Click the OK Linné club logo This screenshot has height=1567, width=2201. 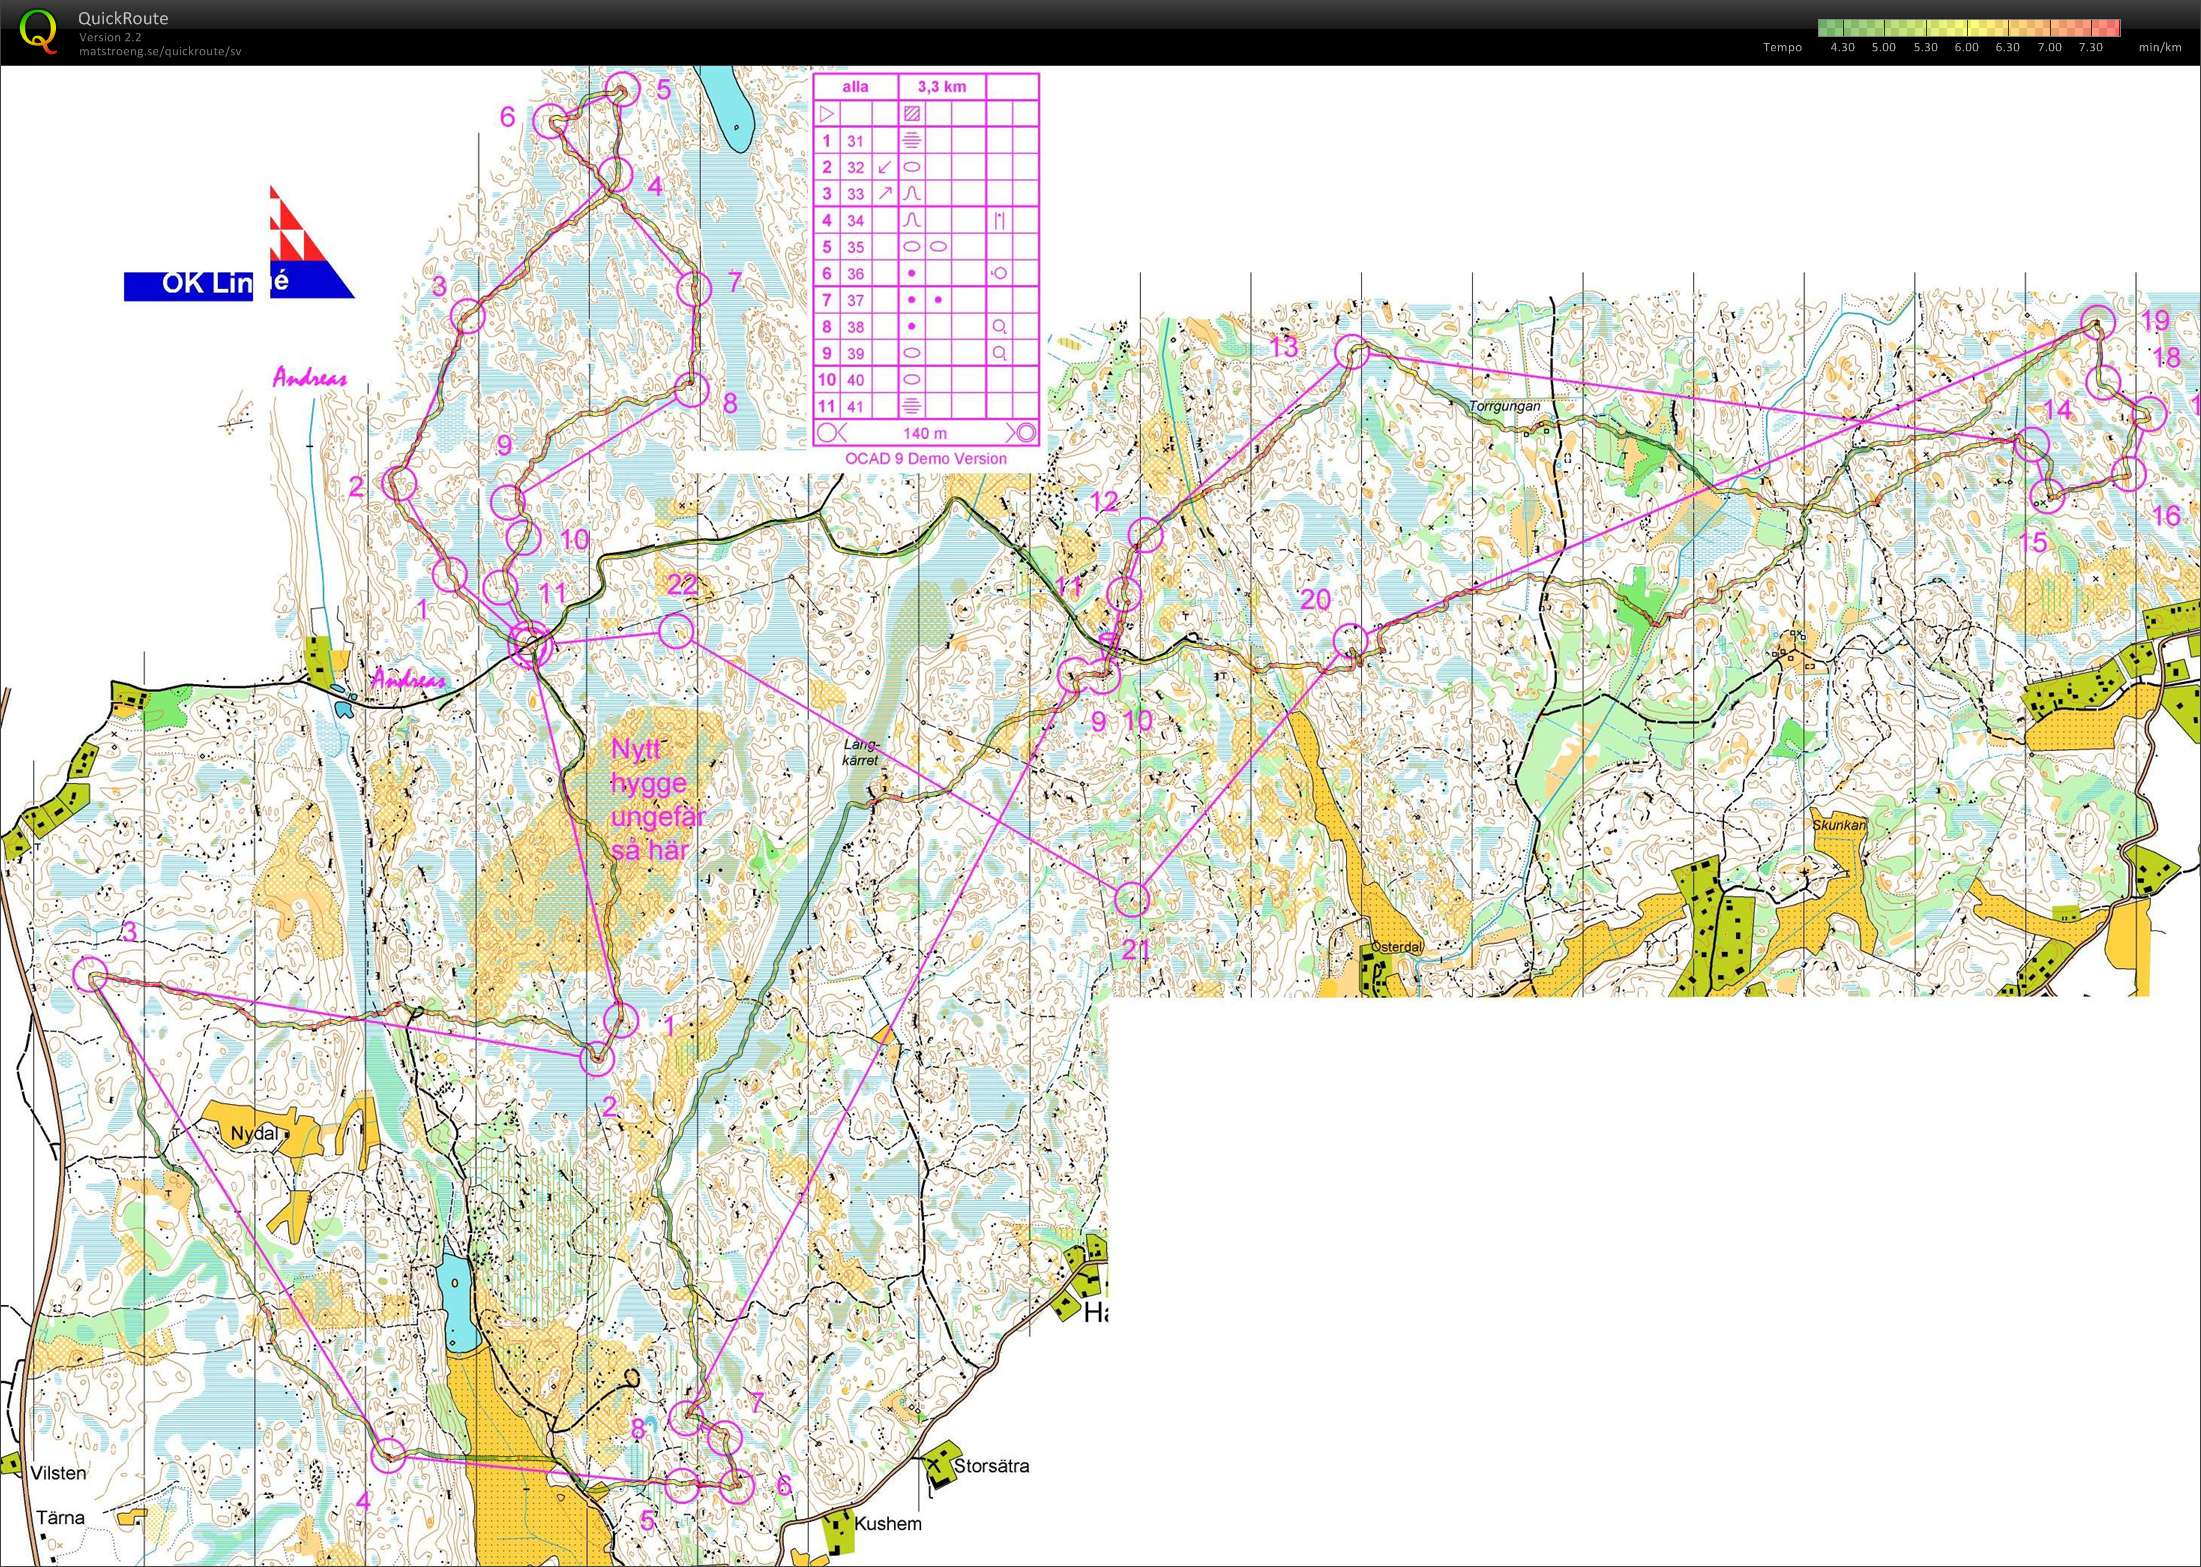[239, 243]
